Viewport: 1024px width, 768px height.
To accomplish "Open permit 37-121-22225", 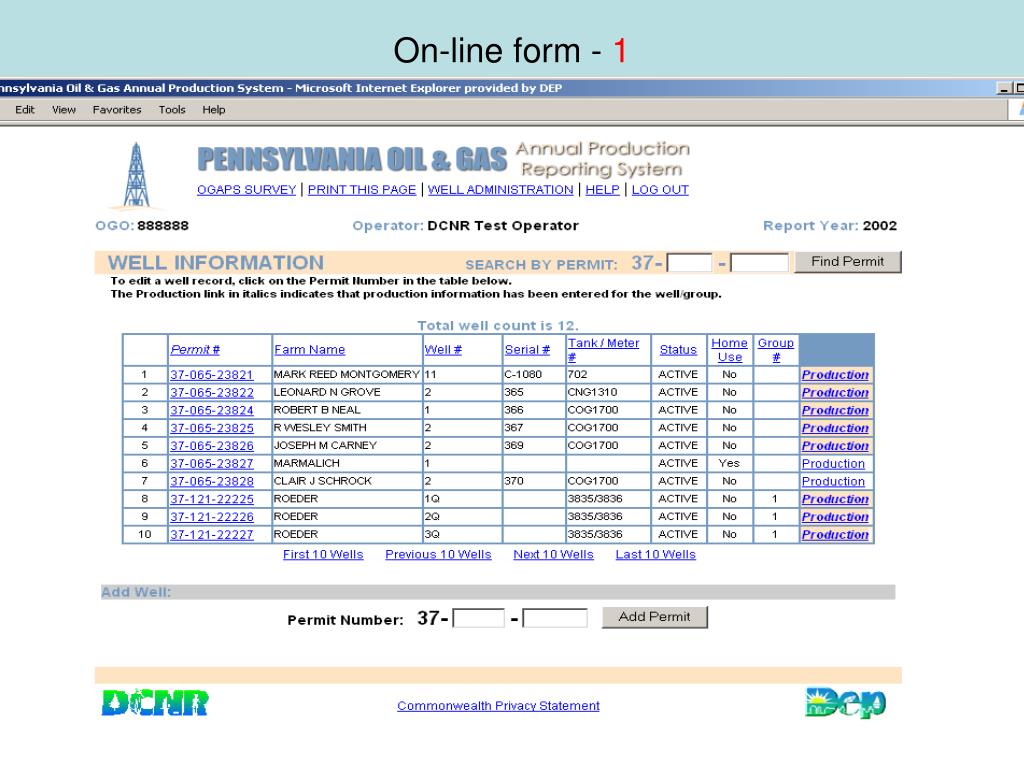I will click(x=212, y=499).
